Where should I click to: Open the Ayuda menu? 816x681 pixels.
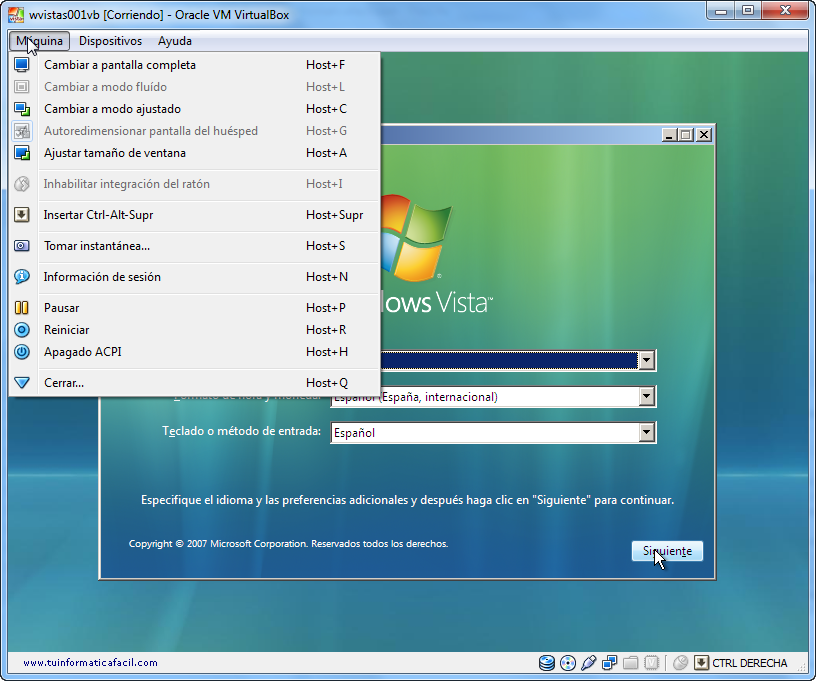point(175,41)
